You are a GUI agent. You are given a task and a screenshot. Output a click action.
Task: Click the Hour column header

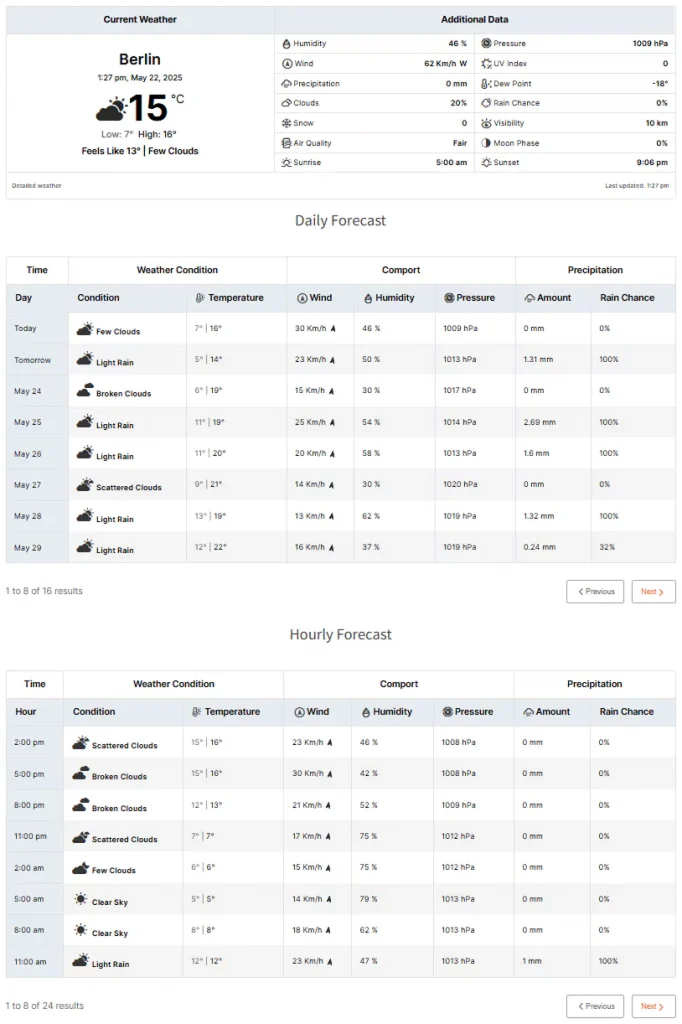25,712
